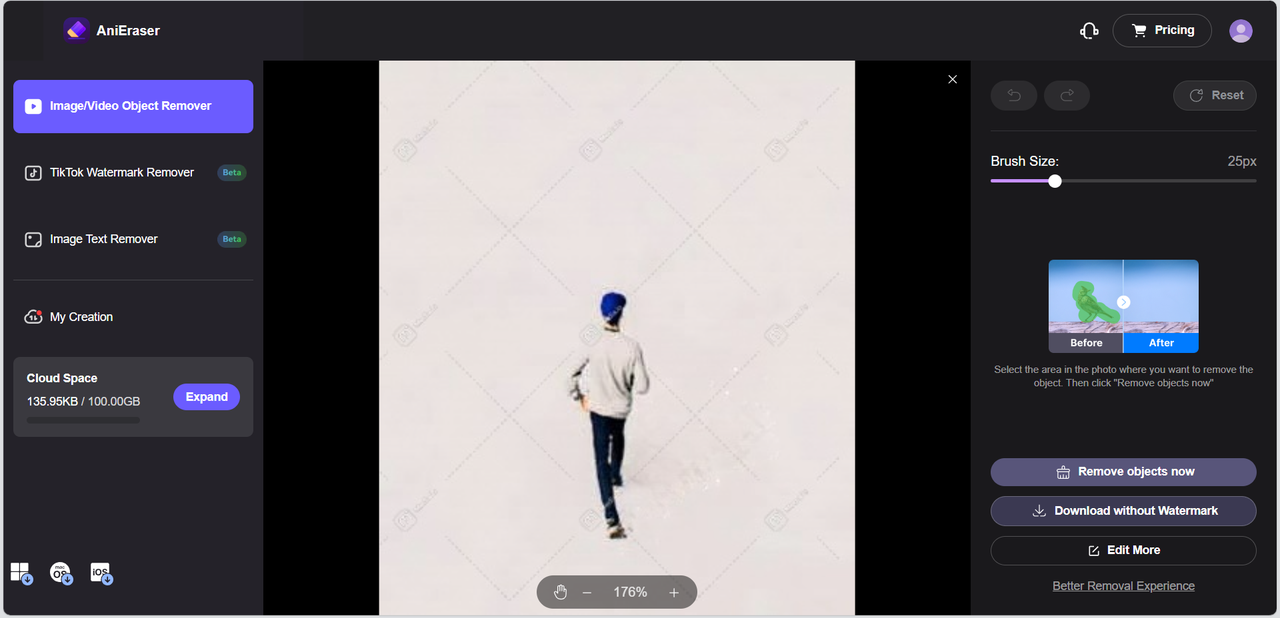Reset the edits
The image size is (1280, 618).
click(1215, 95)
